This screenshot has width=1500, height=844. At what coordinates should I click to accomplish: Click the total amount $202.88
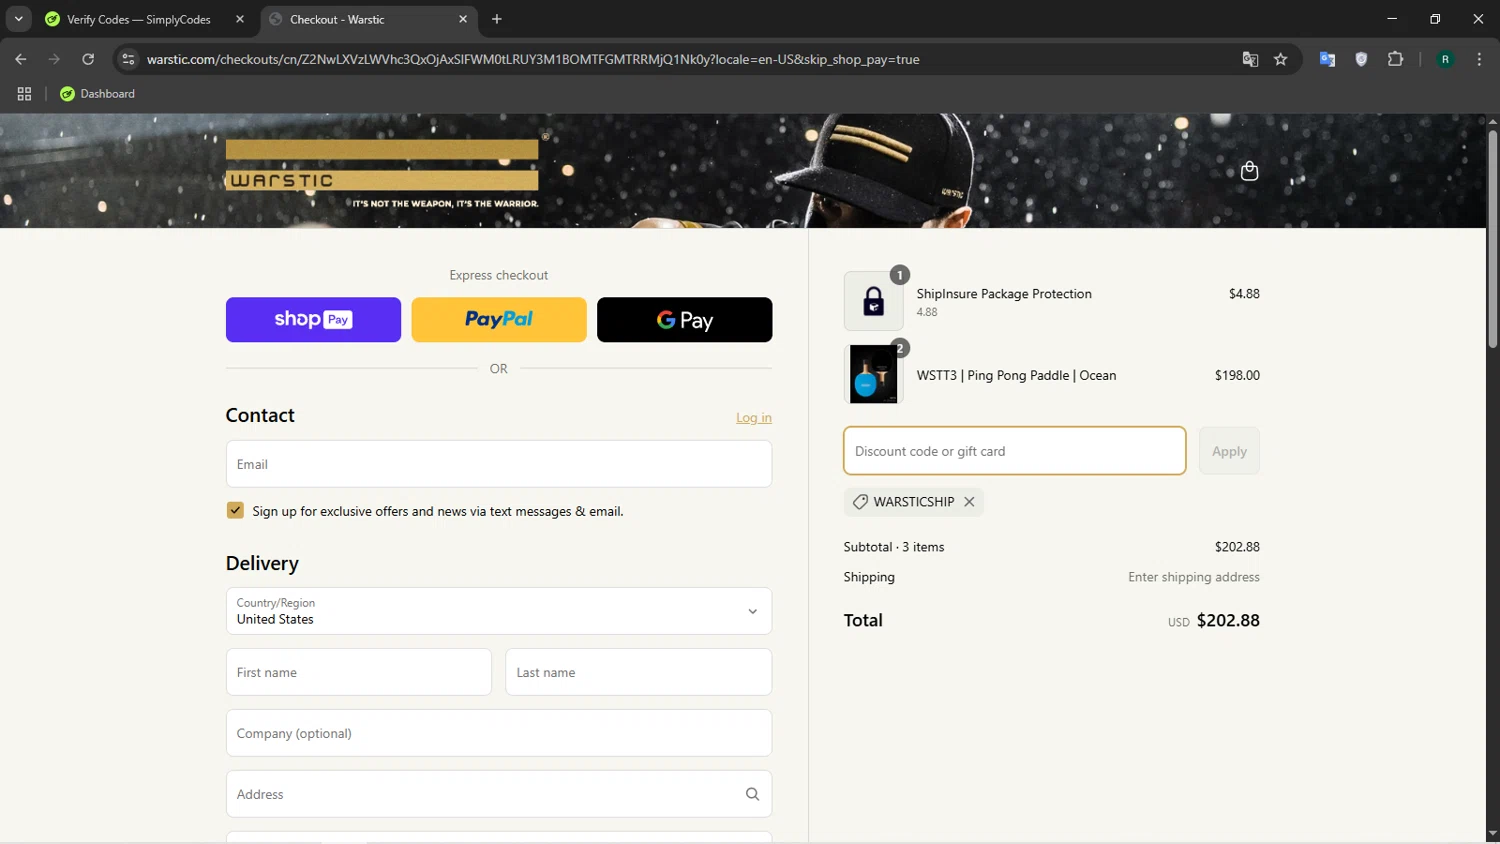pyautogui.click(x=1228, y=620)
